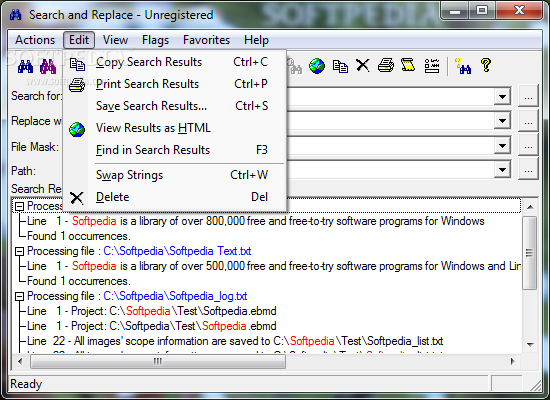Click the results vertical scrollbar down arrow

[x=530, y=345]
